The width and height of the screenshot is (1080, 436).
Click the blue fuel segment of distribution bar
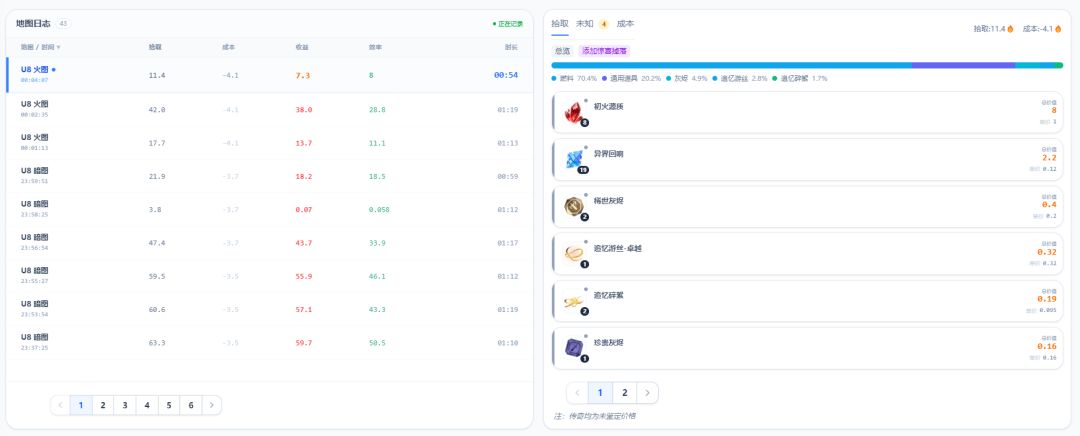pyautogui.click(x=731, y=65)
